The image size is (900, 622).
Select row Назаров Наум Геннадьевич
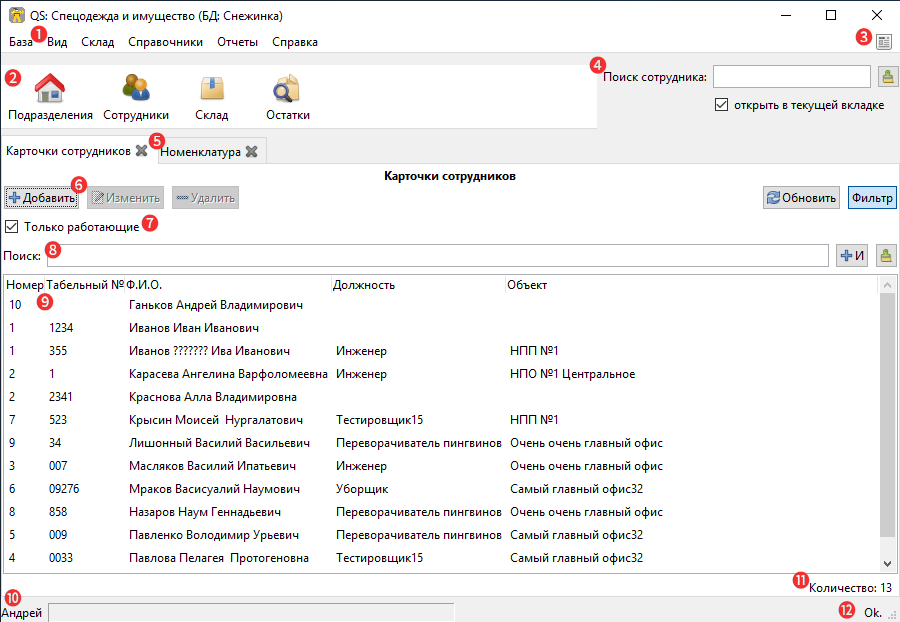(x=441, y=512)
